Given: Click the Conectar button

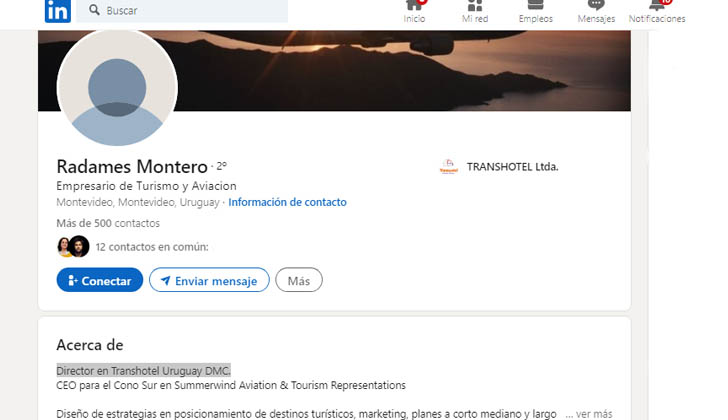Looking at the screenshot, I should pyautogui.click(x=100, y=280).
